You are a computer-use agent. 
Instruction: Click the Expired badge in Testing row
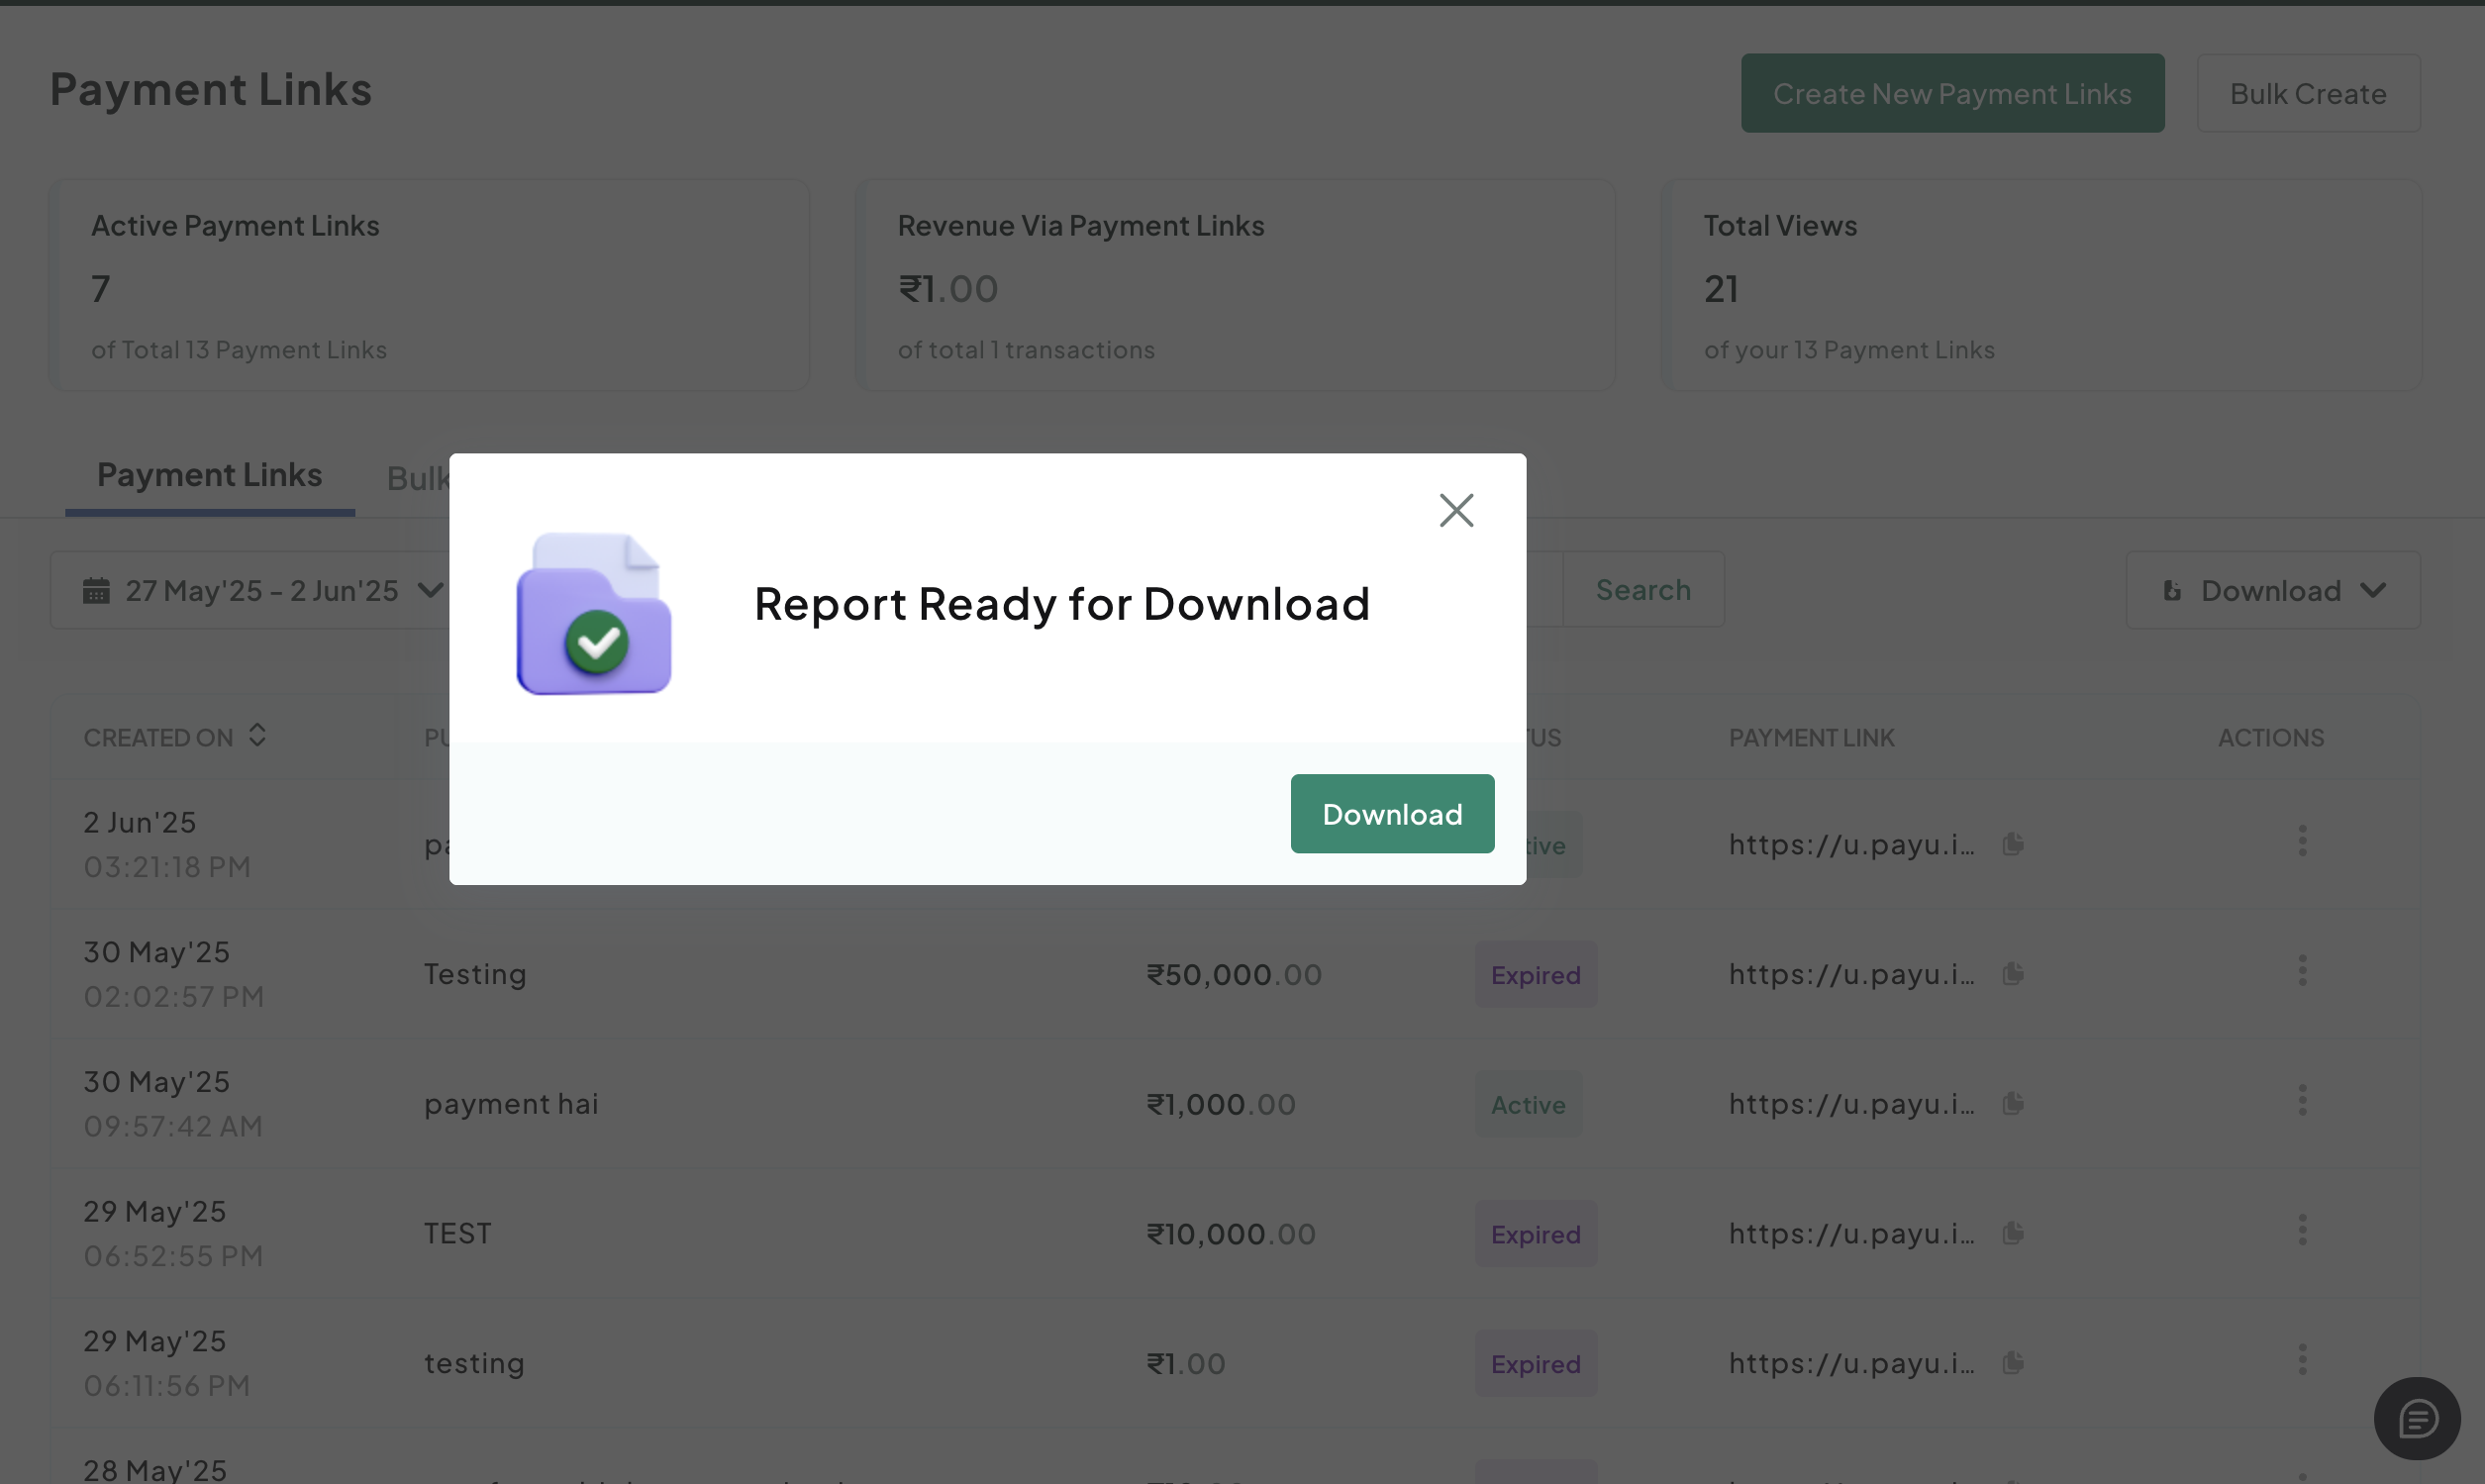(x=1535, y=974)
